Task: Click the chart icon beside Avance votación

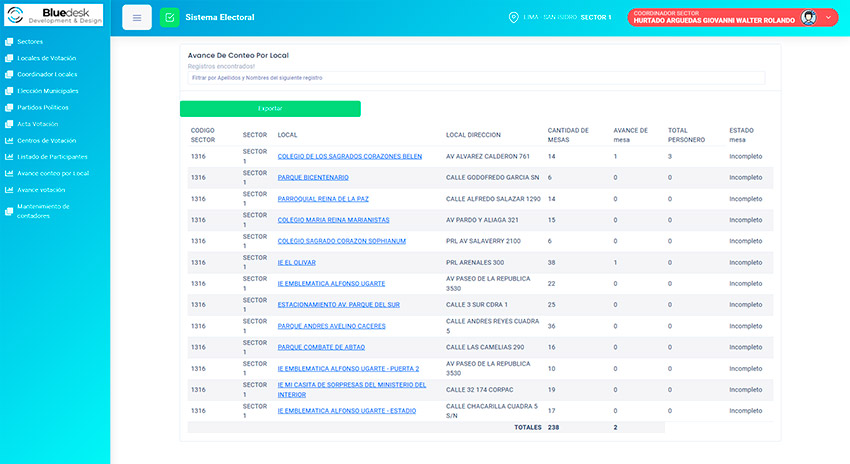Action: 9,190
